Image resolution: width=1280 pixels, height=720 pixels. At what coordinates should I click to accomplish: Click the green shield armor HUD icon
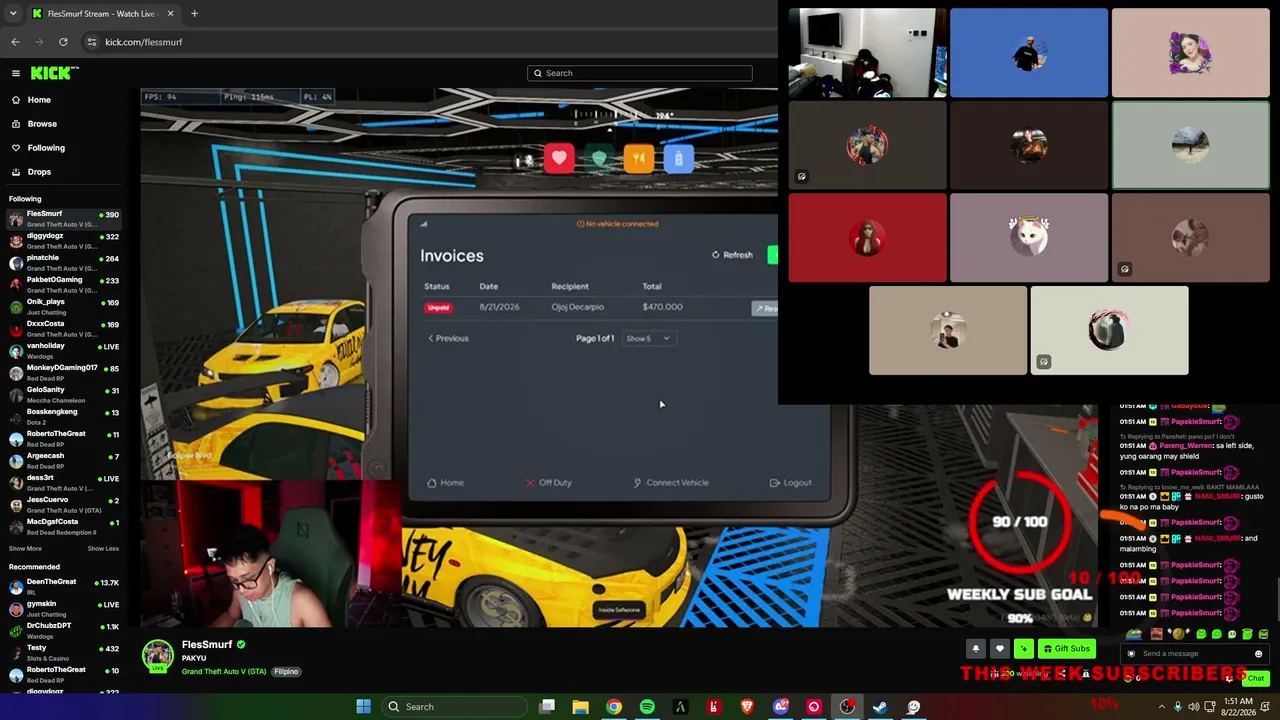tap(598, 158)
